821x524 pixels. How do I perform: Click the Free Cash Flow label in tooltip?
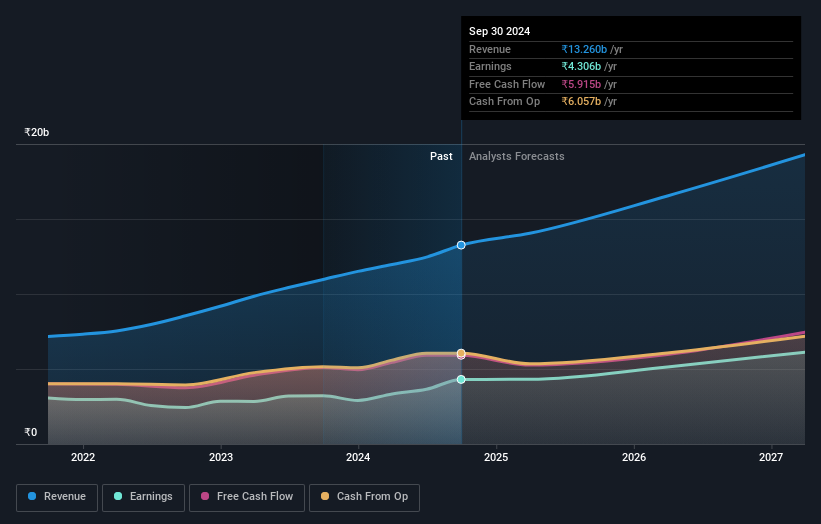point(507,84)
